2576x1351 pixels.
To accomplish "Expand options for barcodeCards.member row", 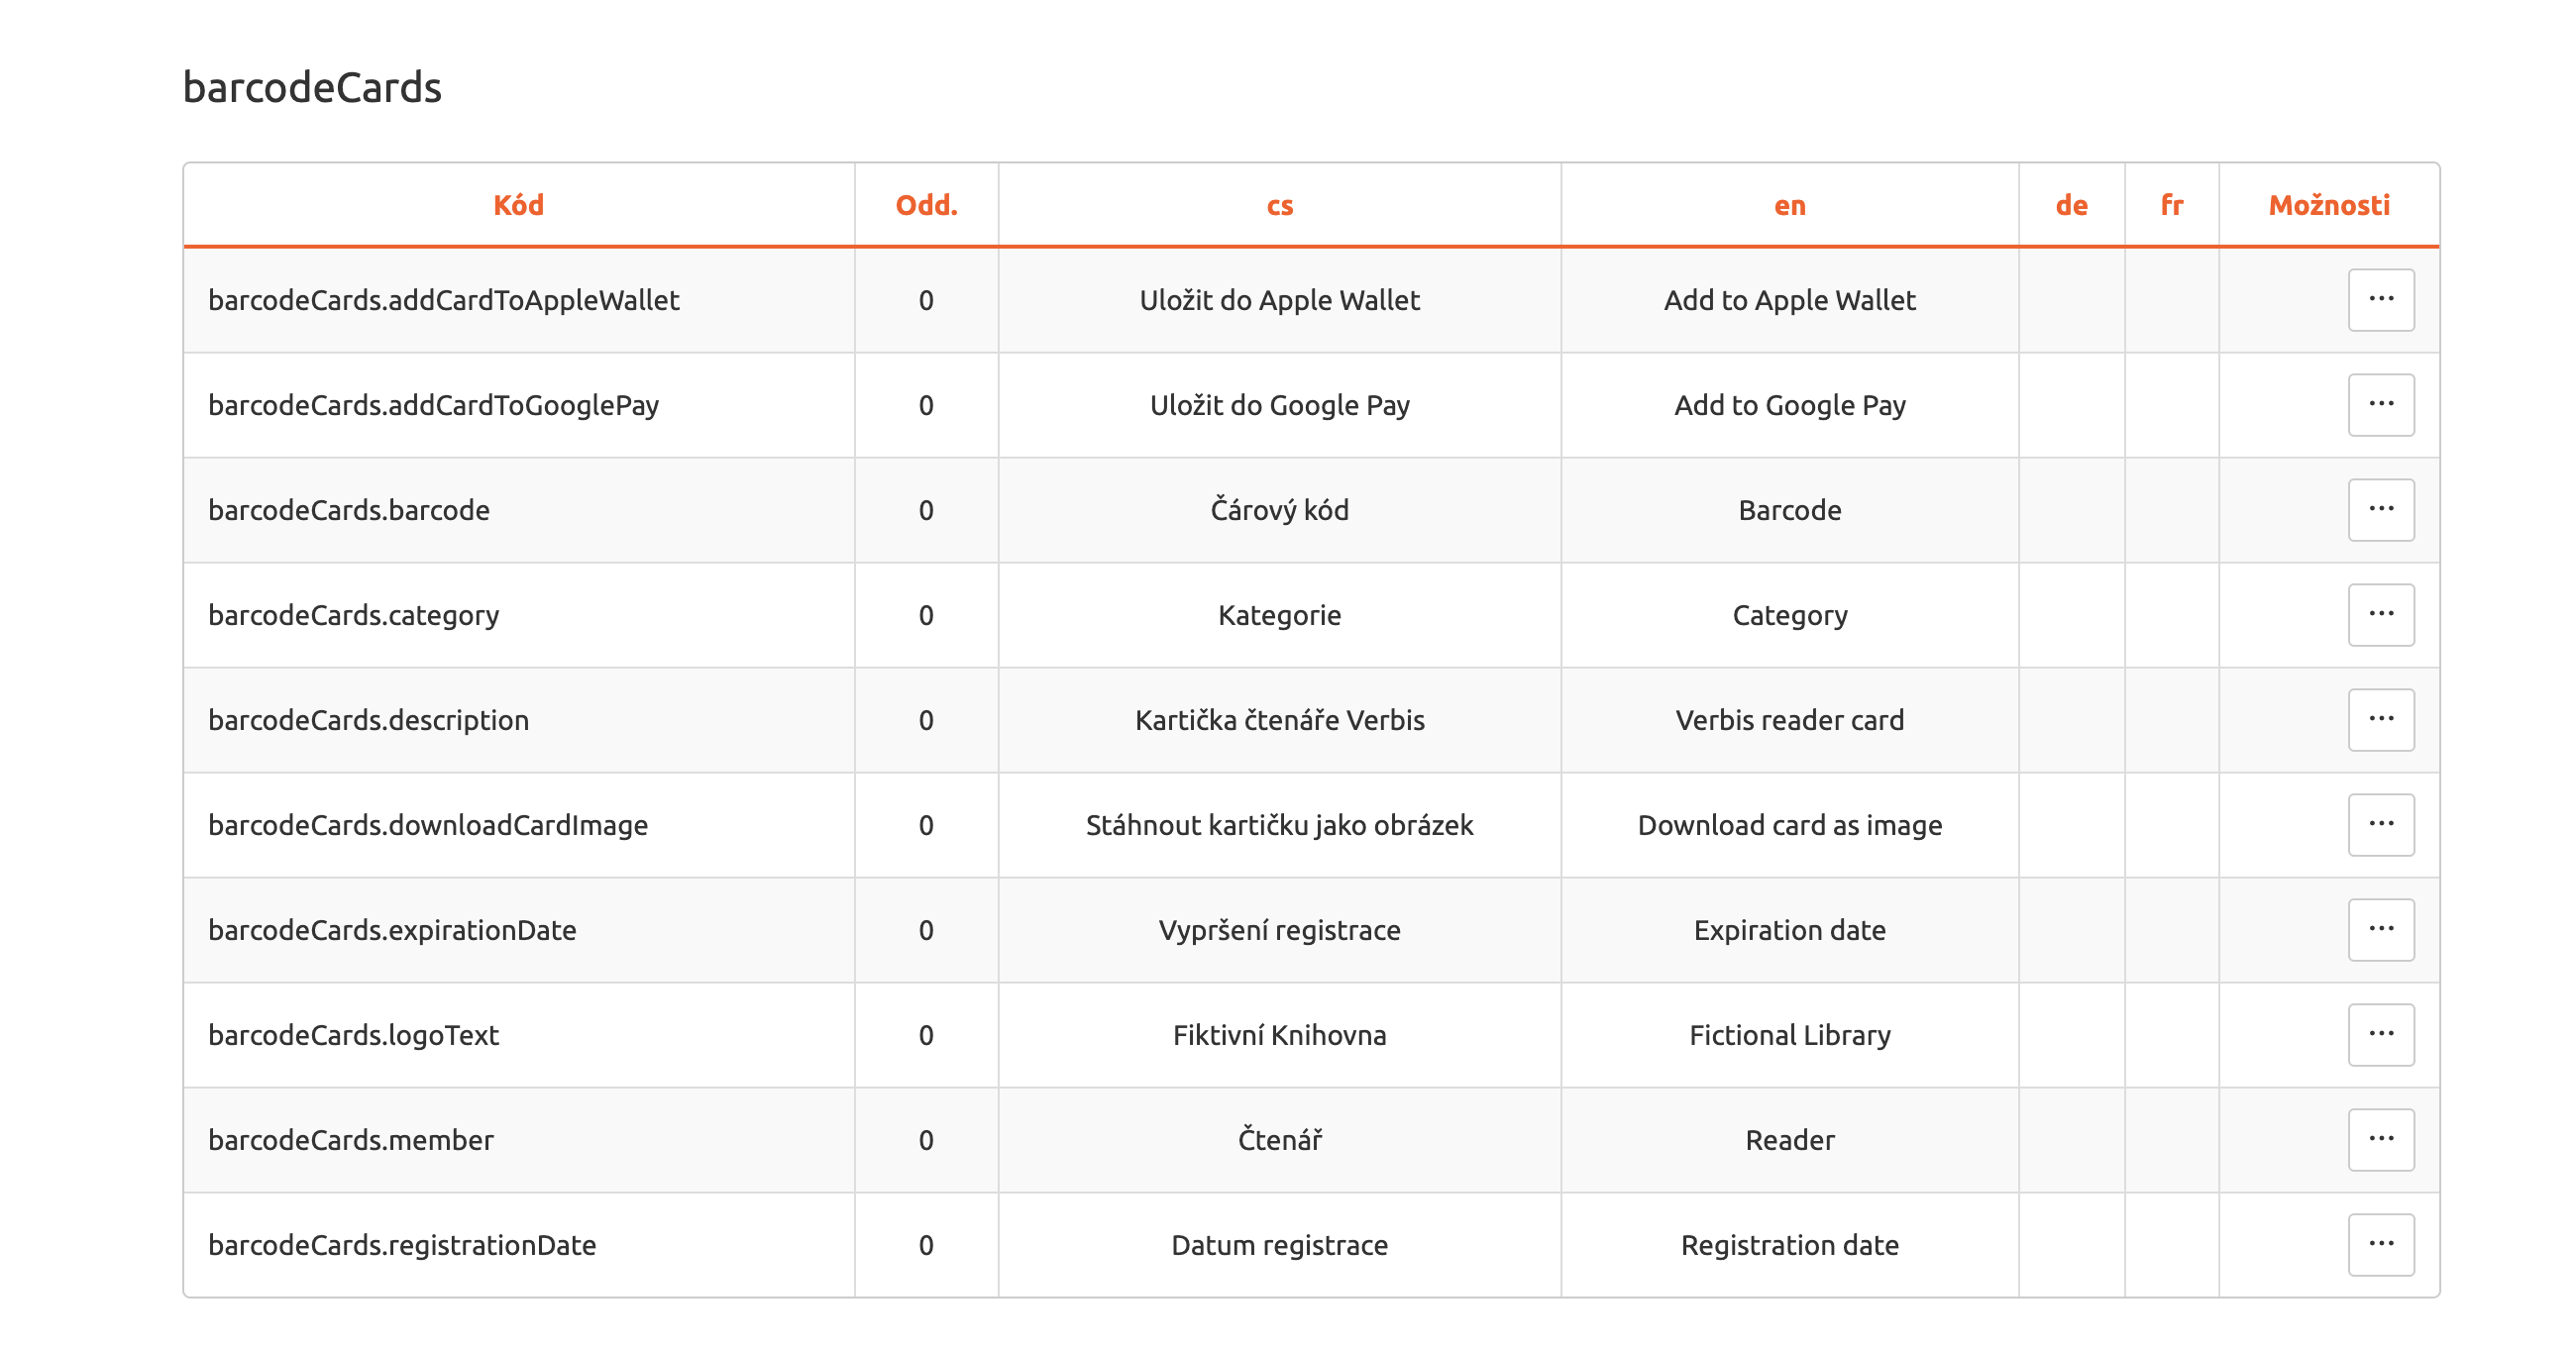I will point(2380,1140).
